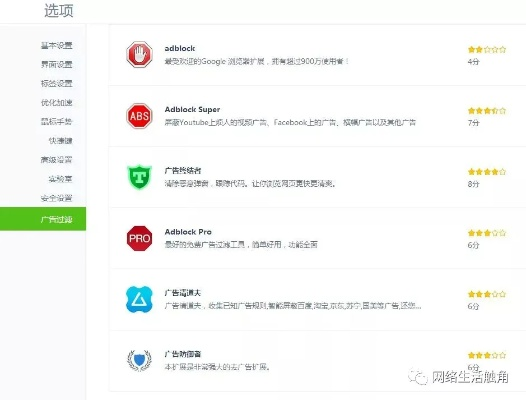Open the 实验室 section
Image resolution: width=526 pixels, height=400 pixels.
pyautogui.click(x=60, y=179)
